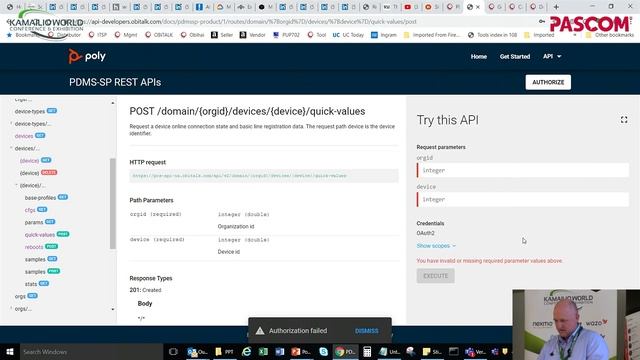
Task: Click the greyed-out EXECUTE button
Action: point(435,276)
